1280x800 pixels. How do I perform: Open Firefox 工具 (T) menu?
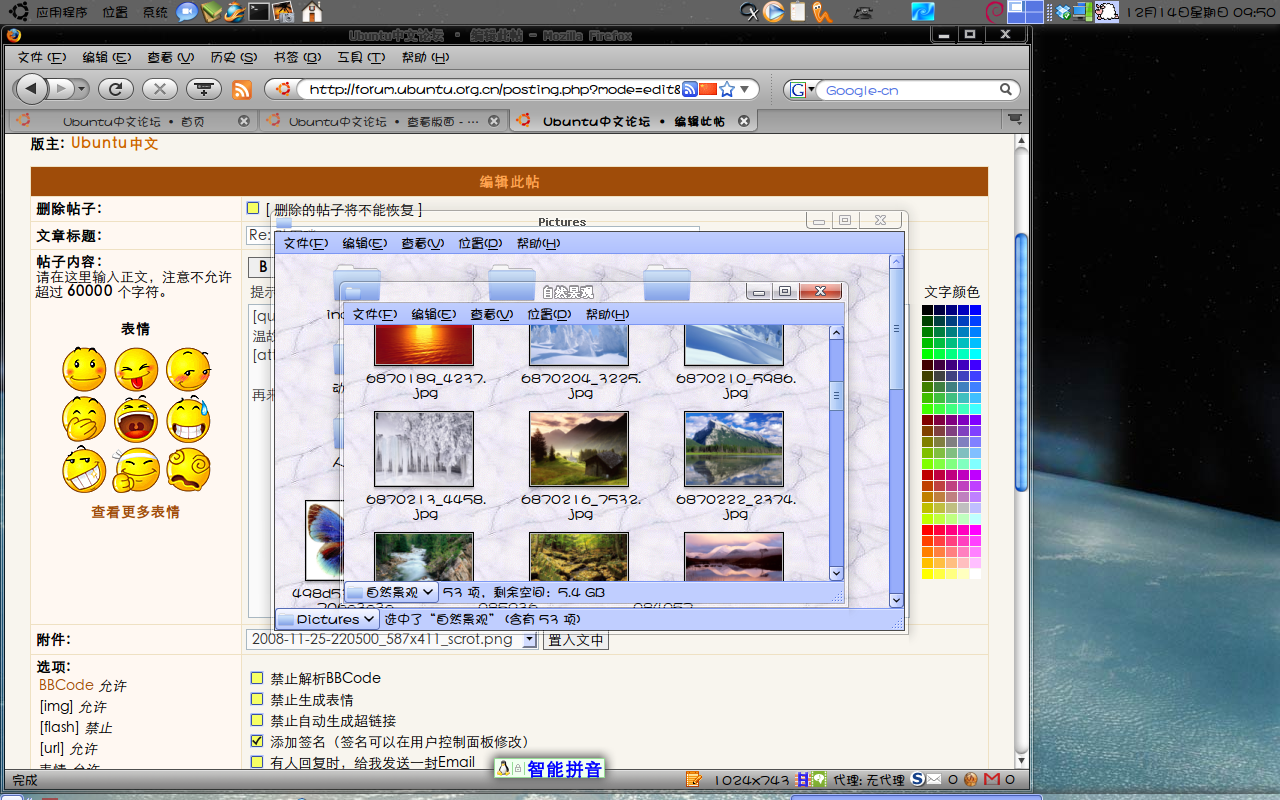pyautogui.click(x=361, y=57)
